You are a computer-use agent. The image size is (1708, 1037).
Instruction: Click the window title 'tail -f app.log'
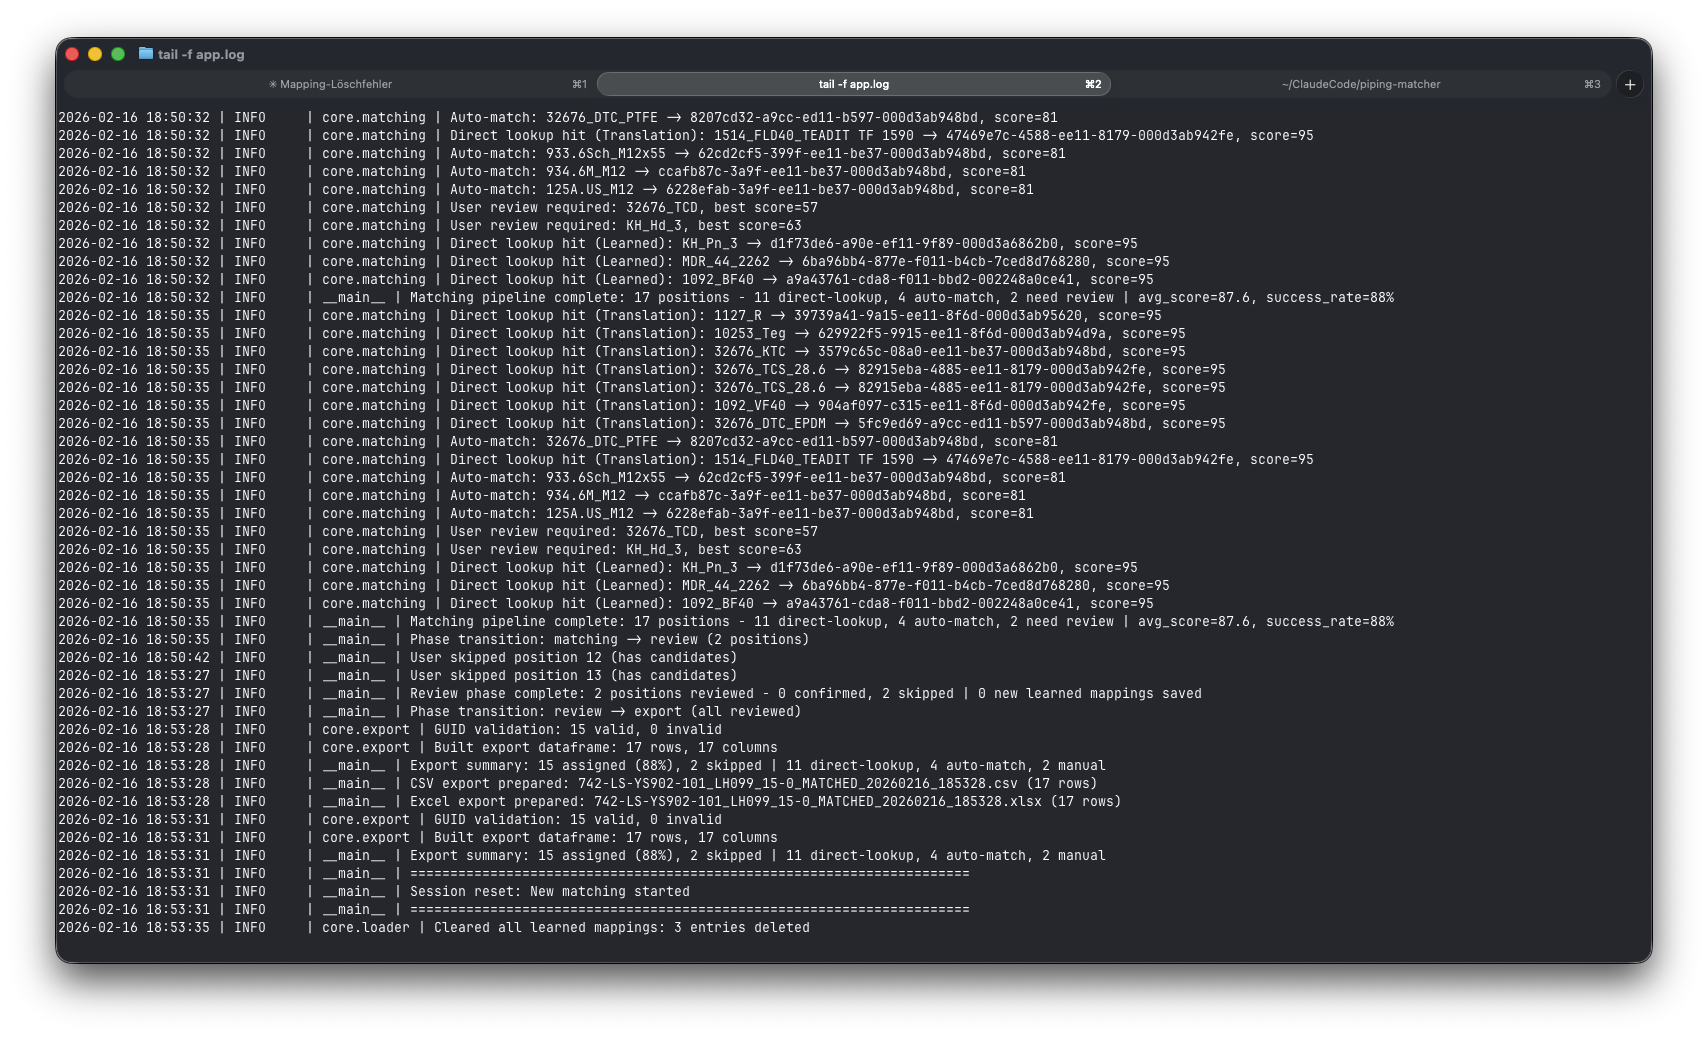pos(201,55)
